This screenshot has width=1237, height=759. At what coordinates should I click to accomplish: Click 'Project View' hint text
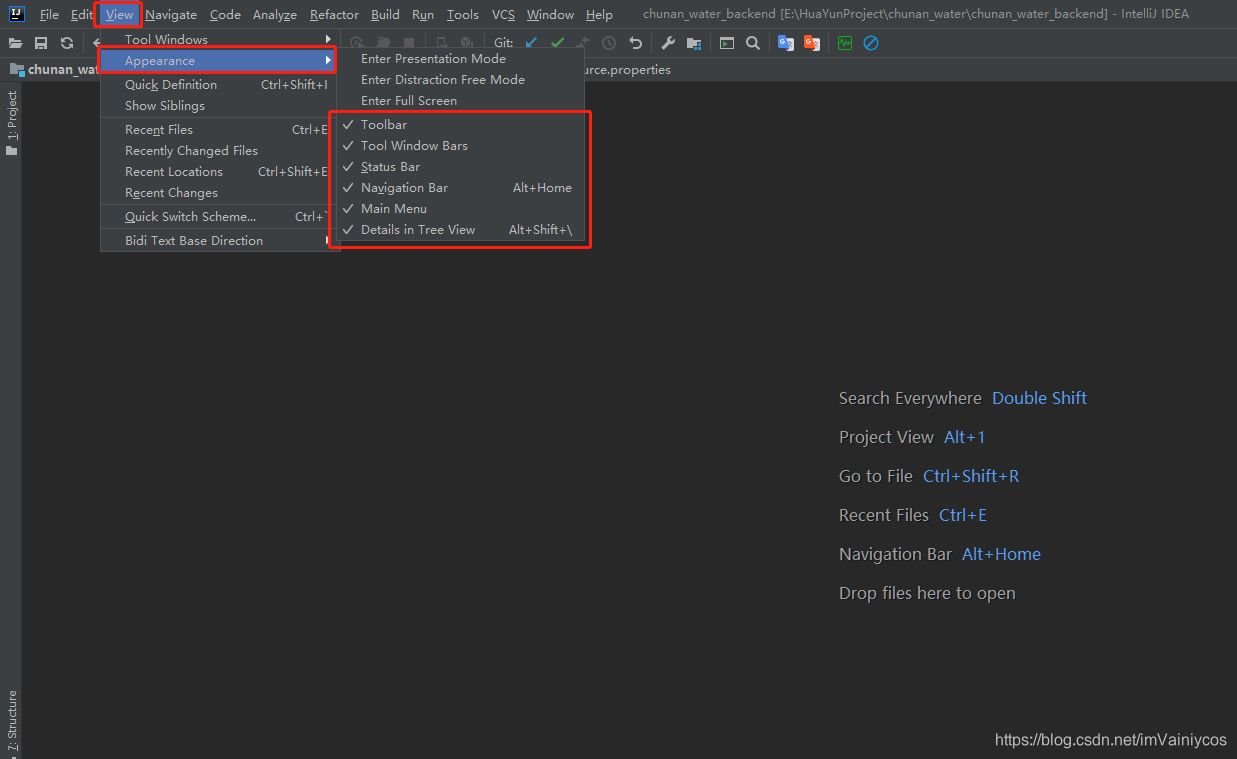click(886, 437)
